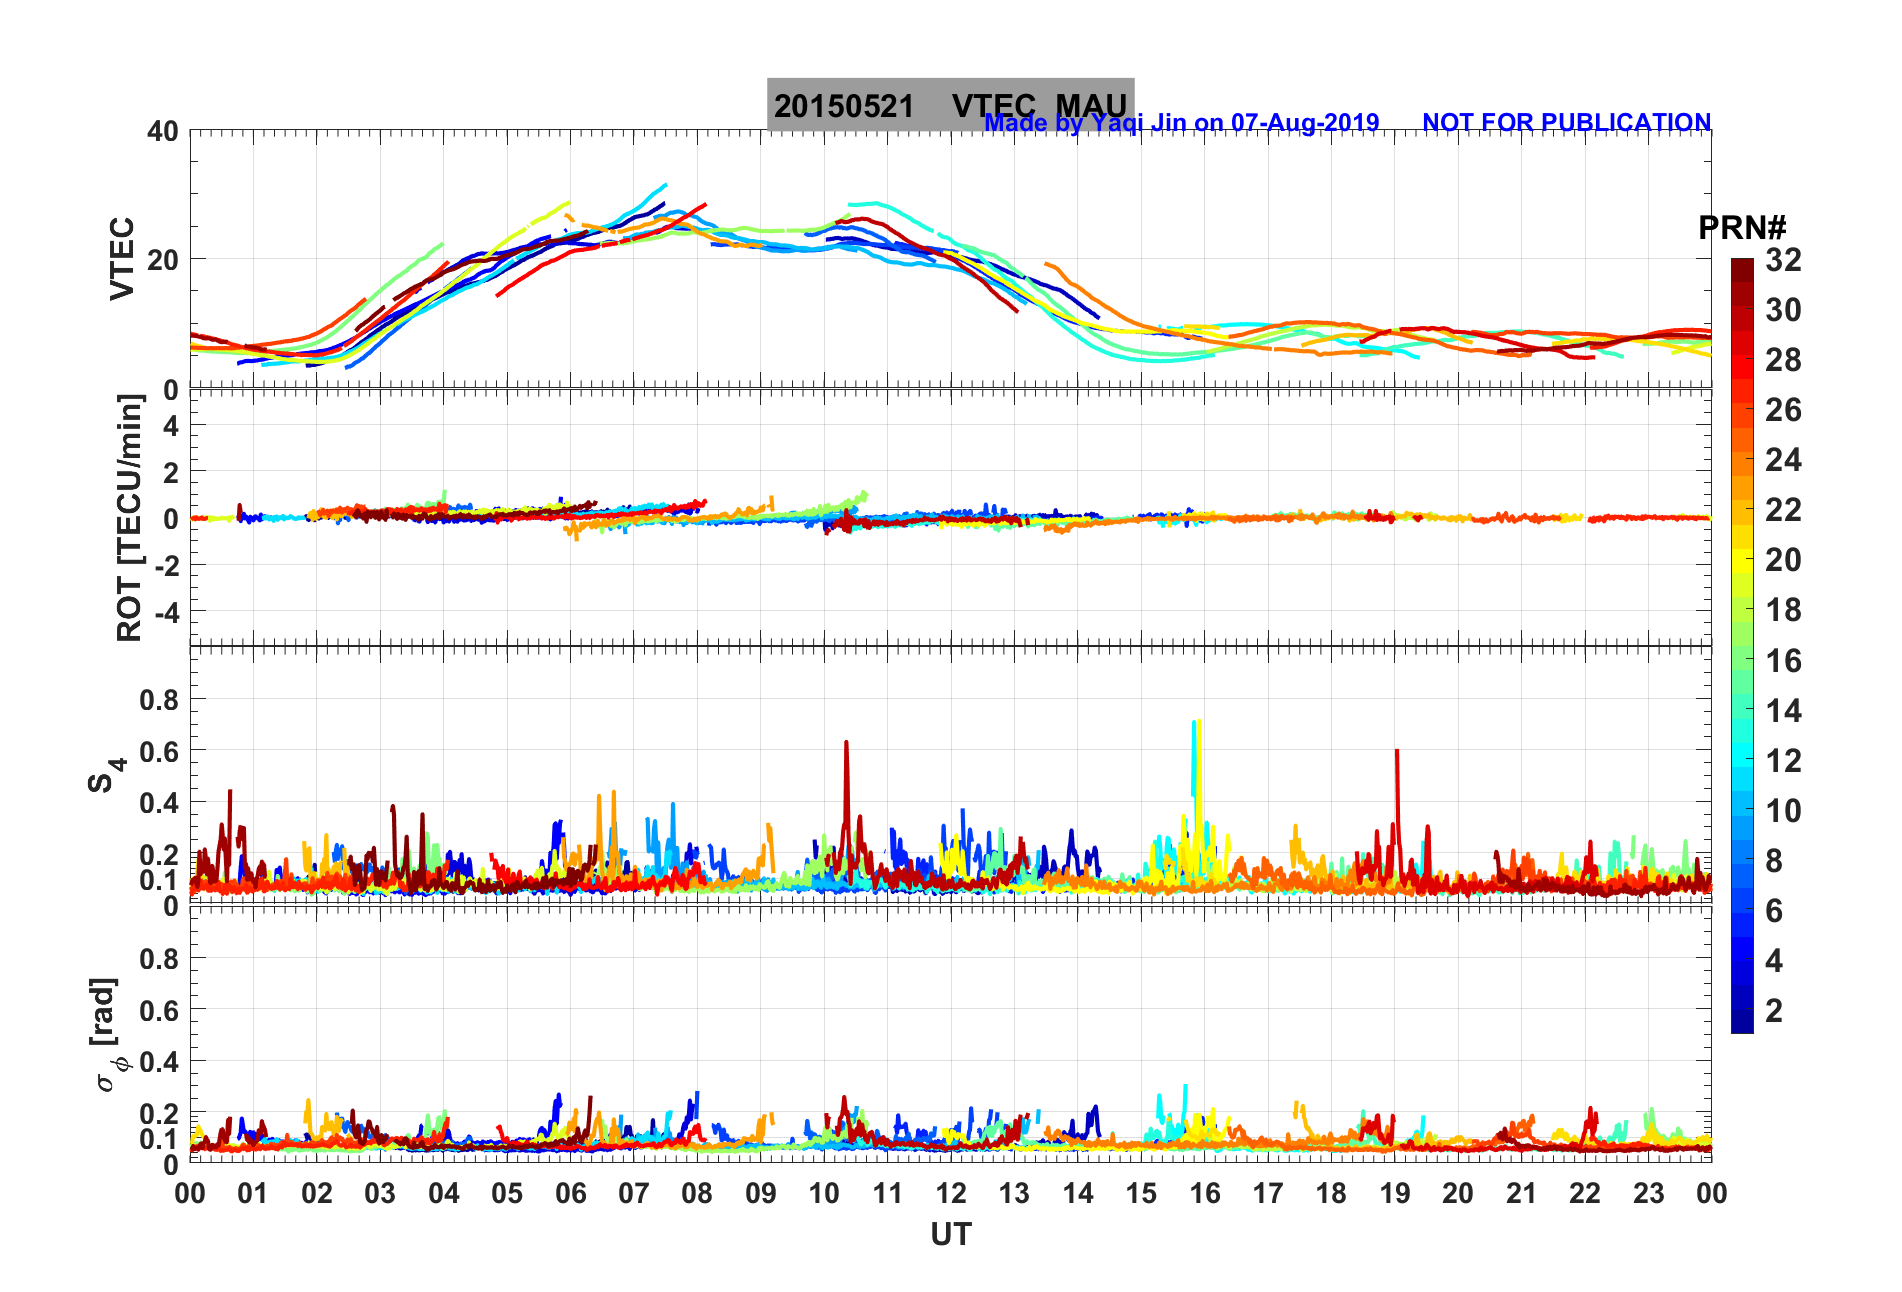Click the "PRN#" colorbar title
Viewport: 1902px width, 1292px height.
(x=1742, y=228)
